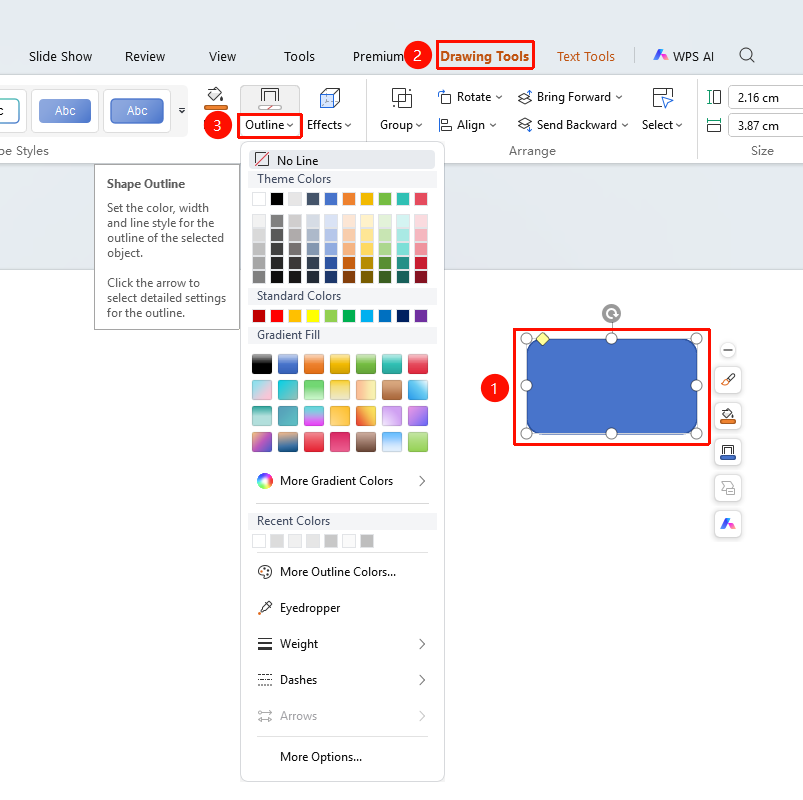Click the floating format painter brush icon
The width and height of the screenshot is (803, 800).
point(728,380)
